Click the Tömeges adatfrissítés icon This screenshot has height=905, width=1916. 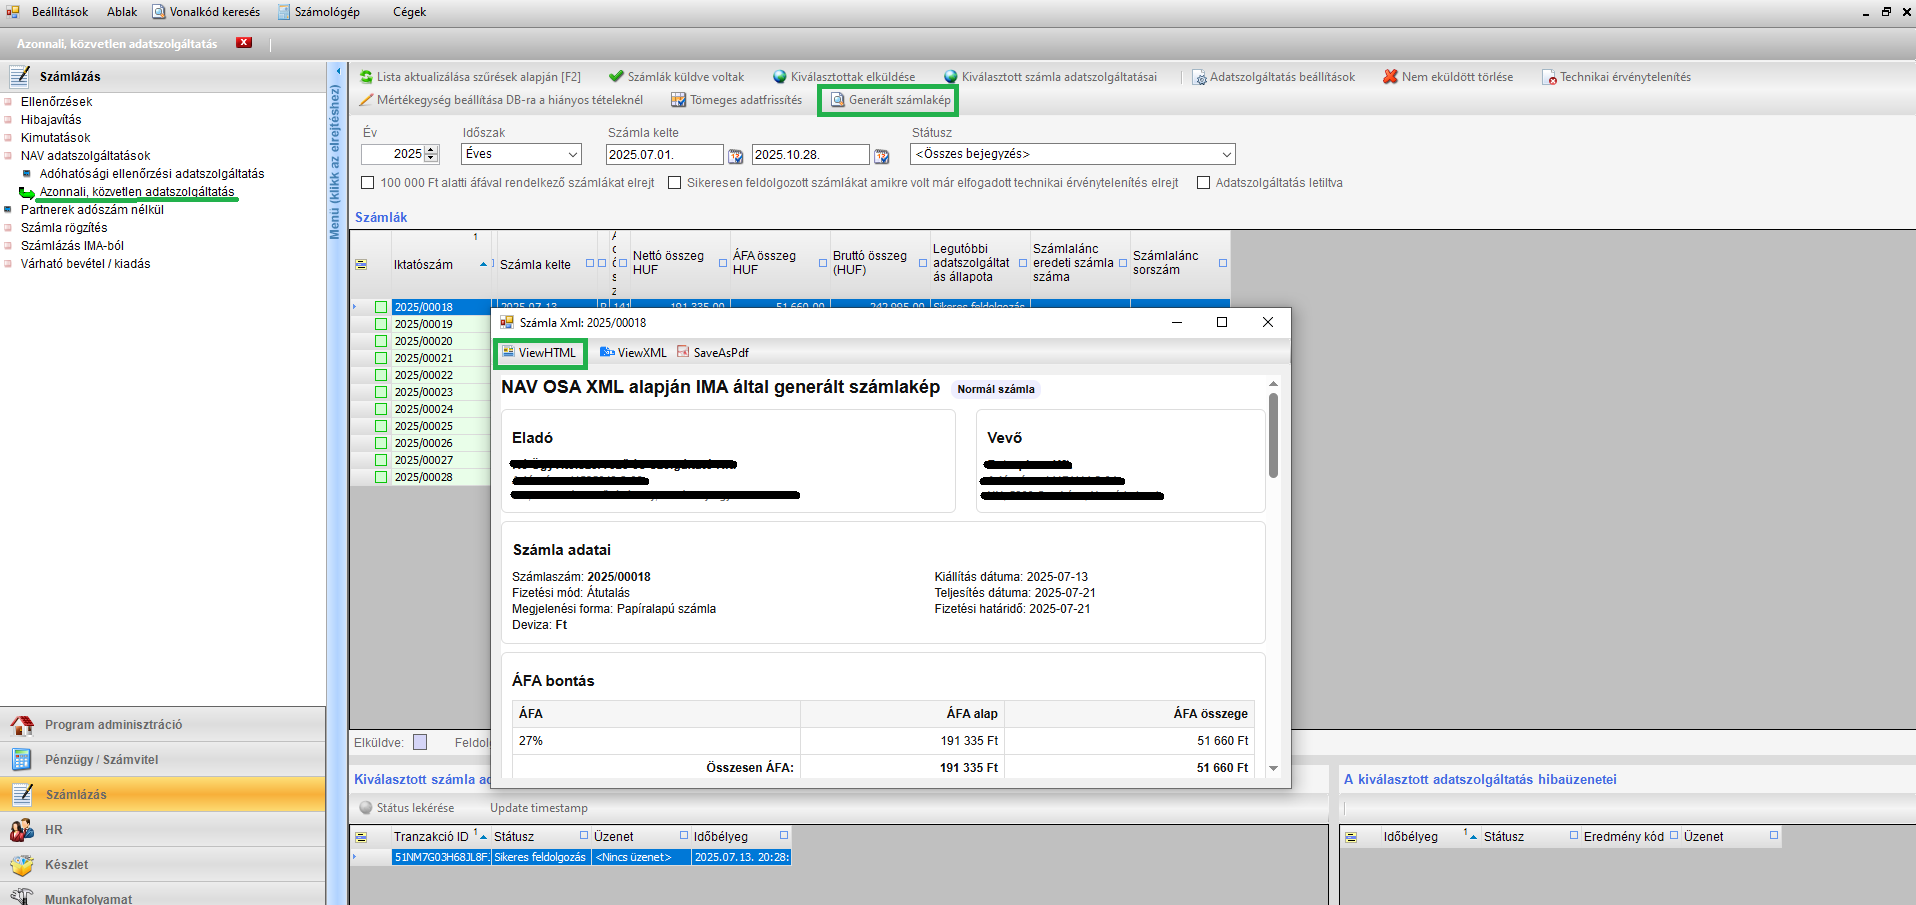coord(678,100)
